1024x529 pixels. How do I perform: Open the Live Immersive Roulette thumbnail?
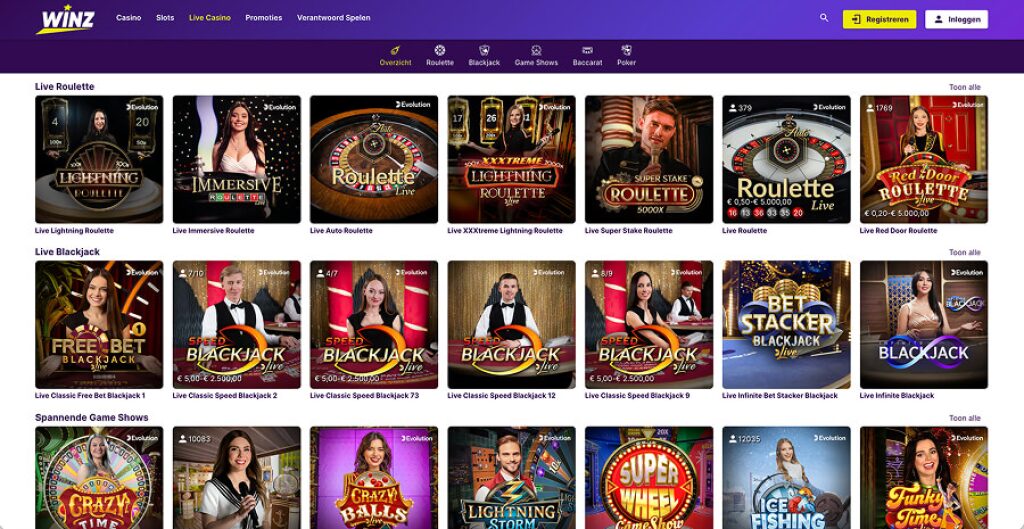(236, 159)
